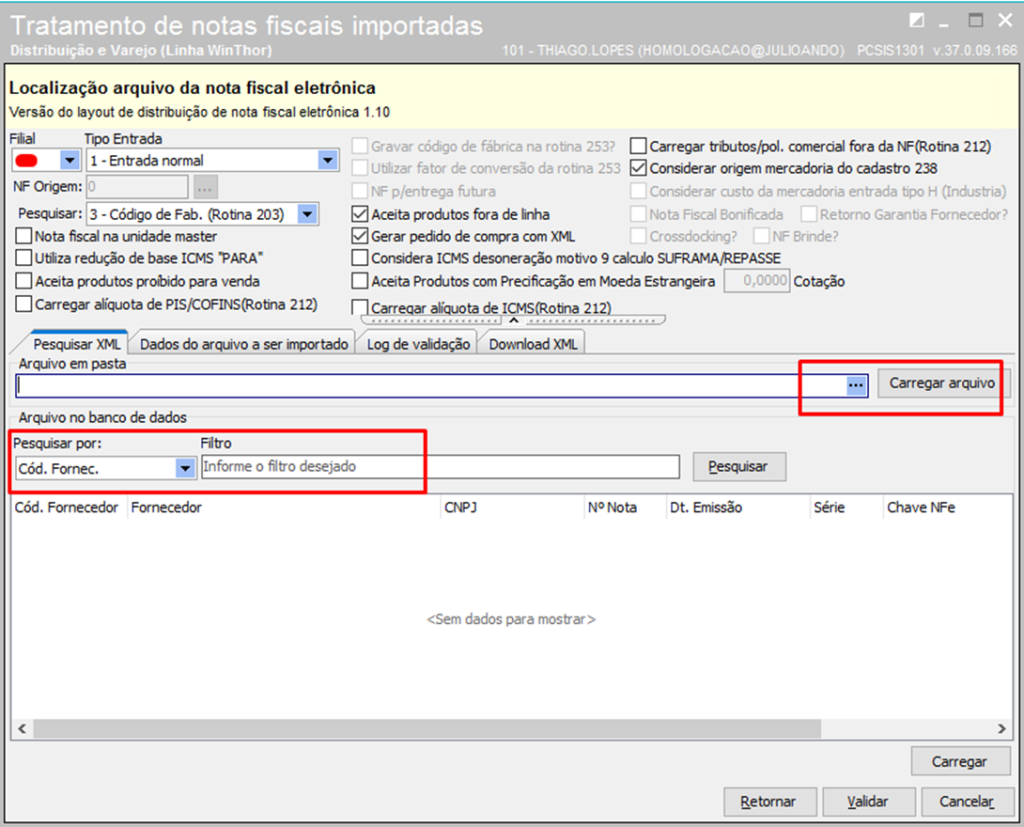Close the Tratamento de notas window

(x=1006, y=21)
